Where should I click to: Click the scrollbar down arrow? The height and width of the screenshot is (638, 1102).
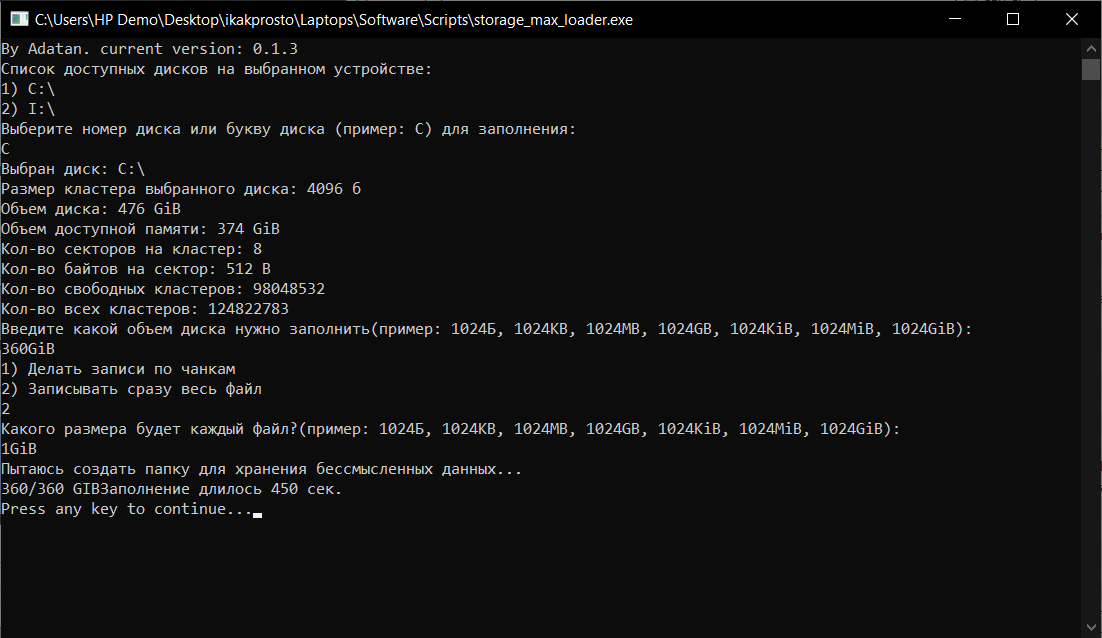tap(1091, 627)
